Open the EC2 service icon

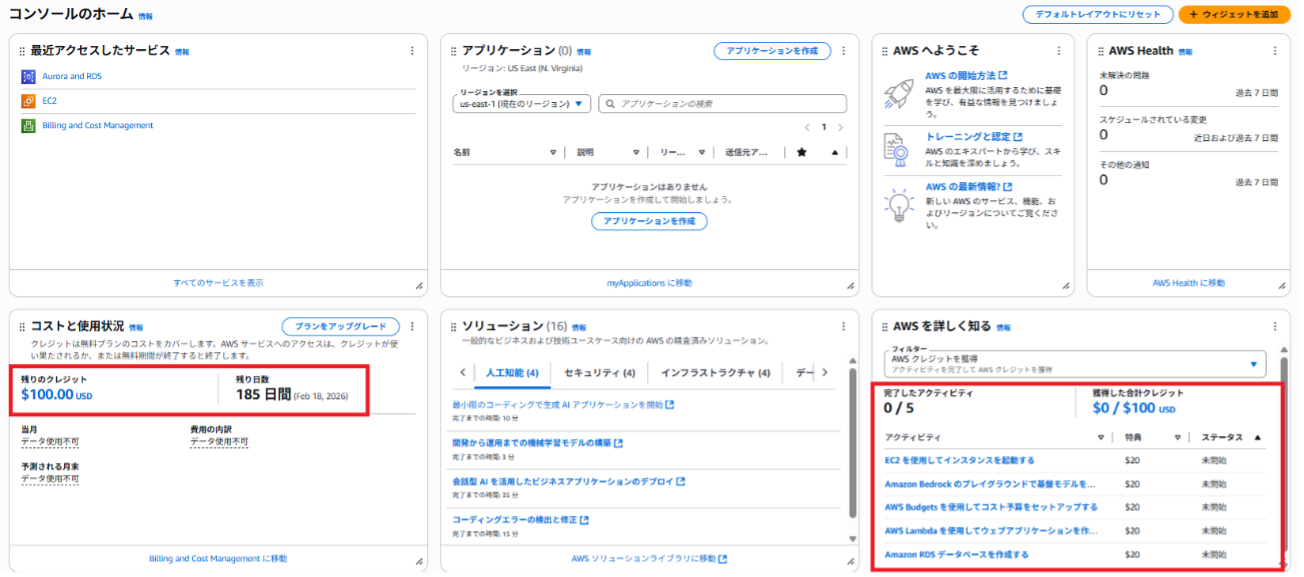click(28, 101)
